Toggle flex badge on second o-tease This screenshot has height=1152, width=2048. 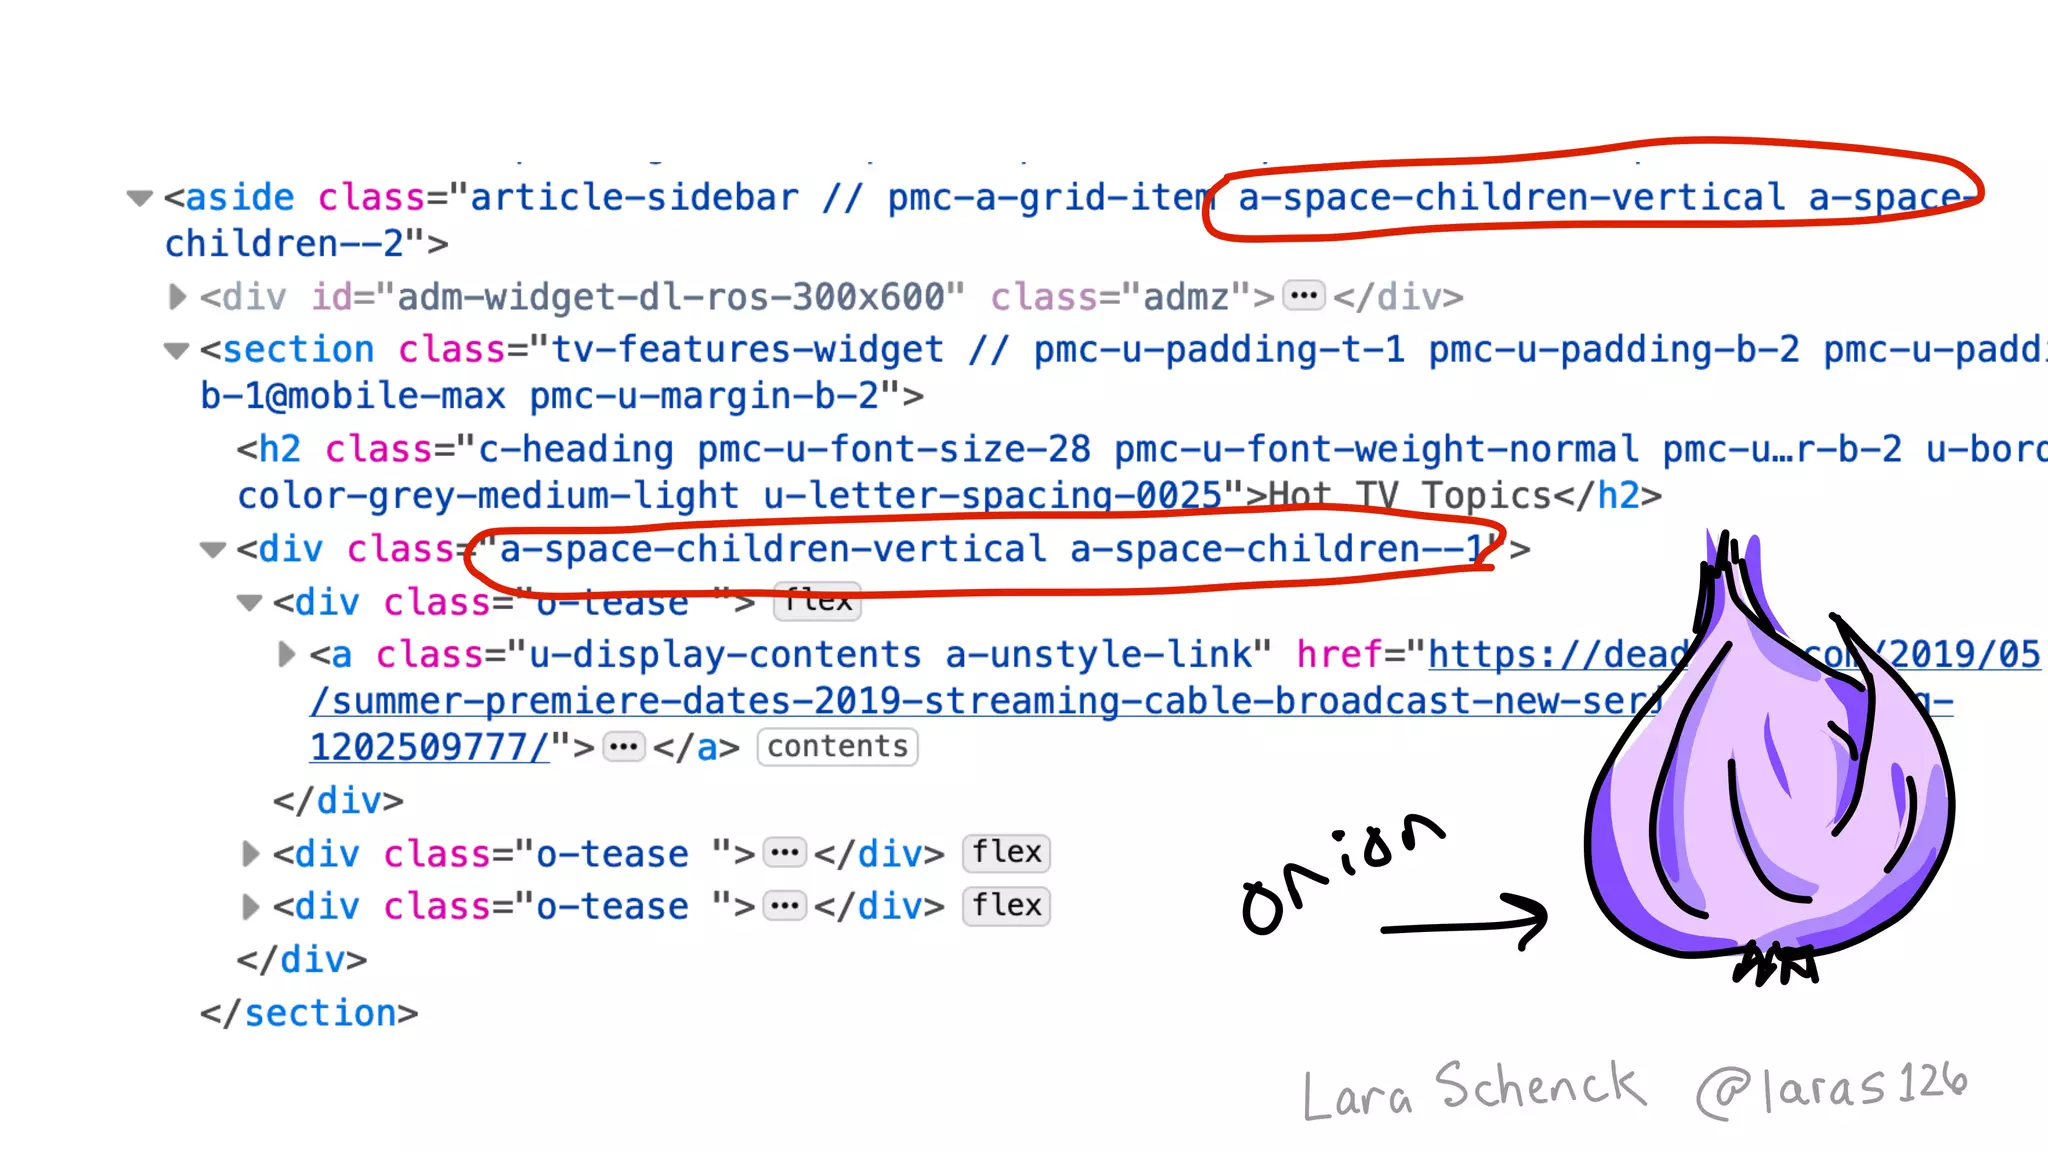[x=1006, y=853]
